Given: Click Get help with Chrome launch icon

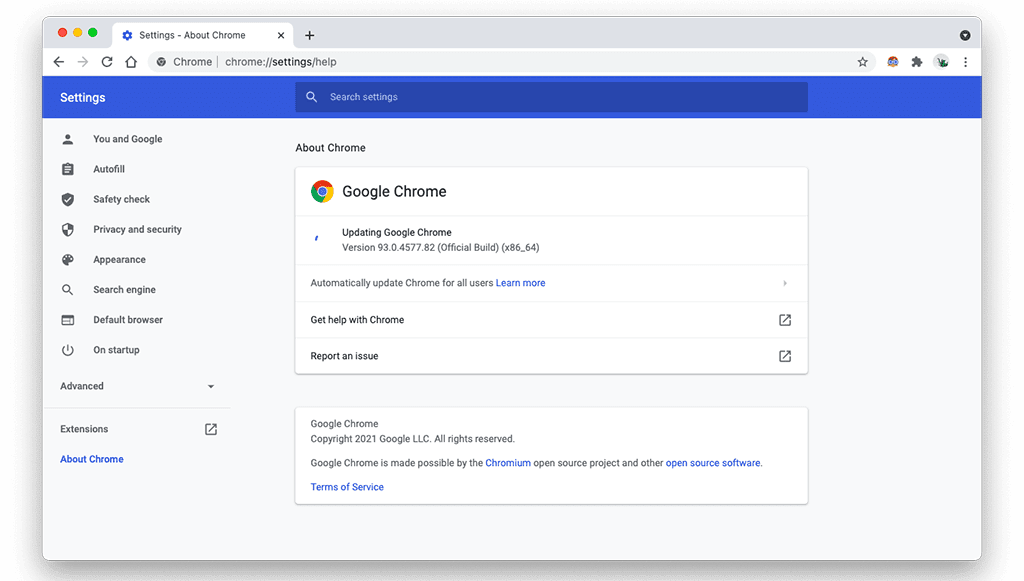Looking at the screenshot, I should (x=785, y=320).
